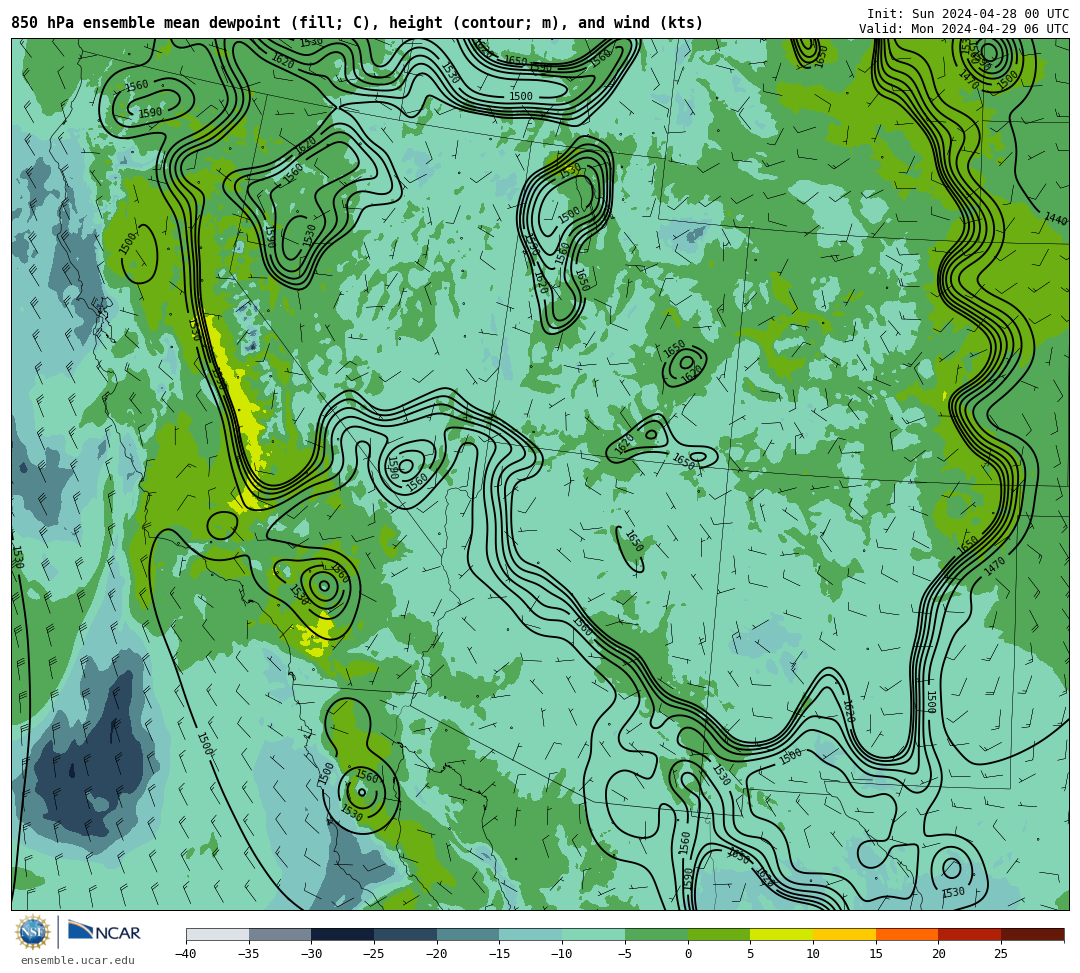The width and height of the screenshot is (1080, 973).
Task: Click the -10 colorbar tick label
Action: click(562, 954)
